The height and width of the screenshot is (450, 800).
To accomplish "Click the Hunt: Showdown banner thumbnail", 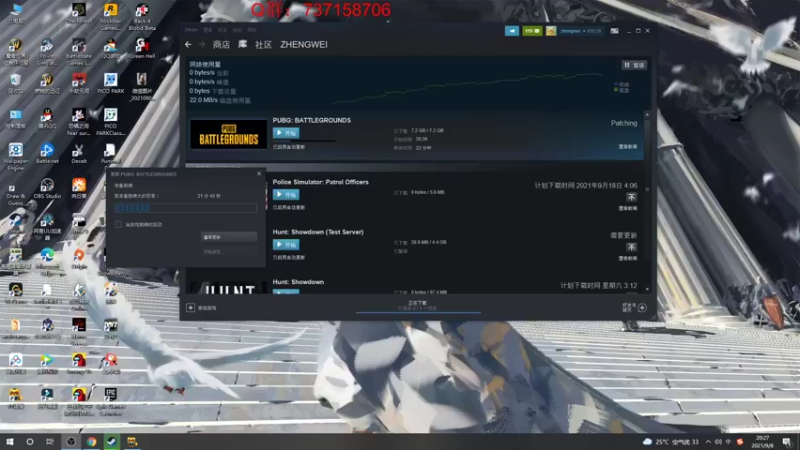I will 229,287.
